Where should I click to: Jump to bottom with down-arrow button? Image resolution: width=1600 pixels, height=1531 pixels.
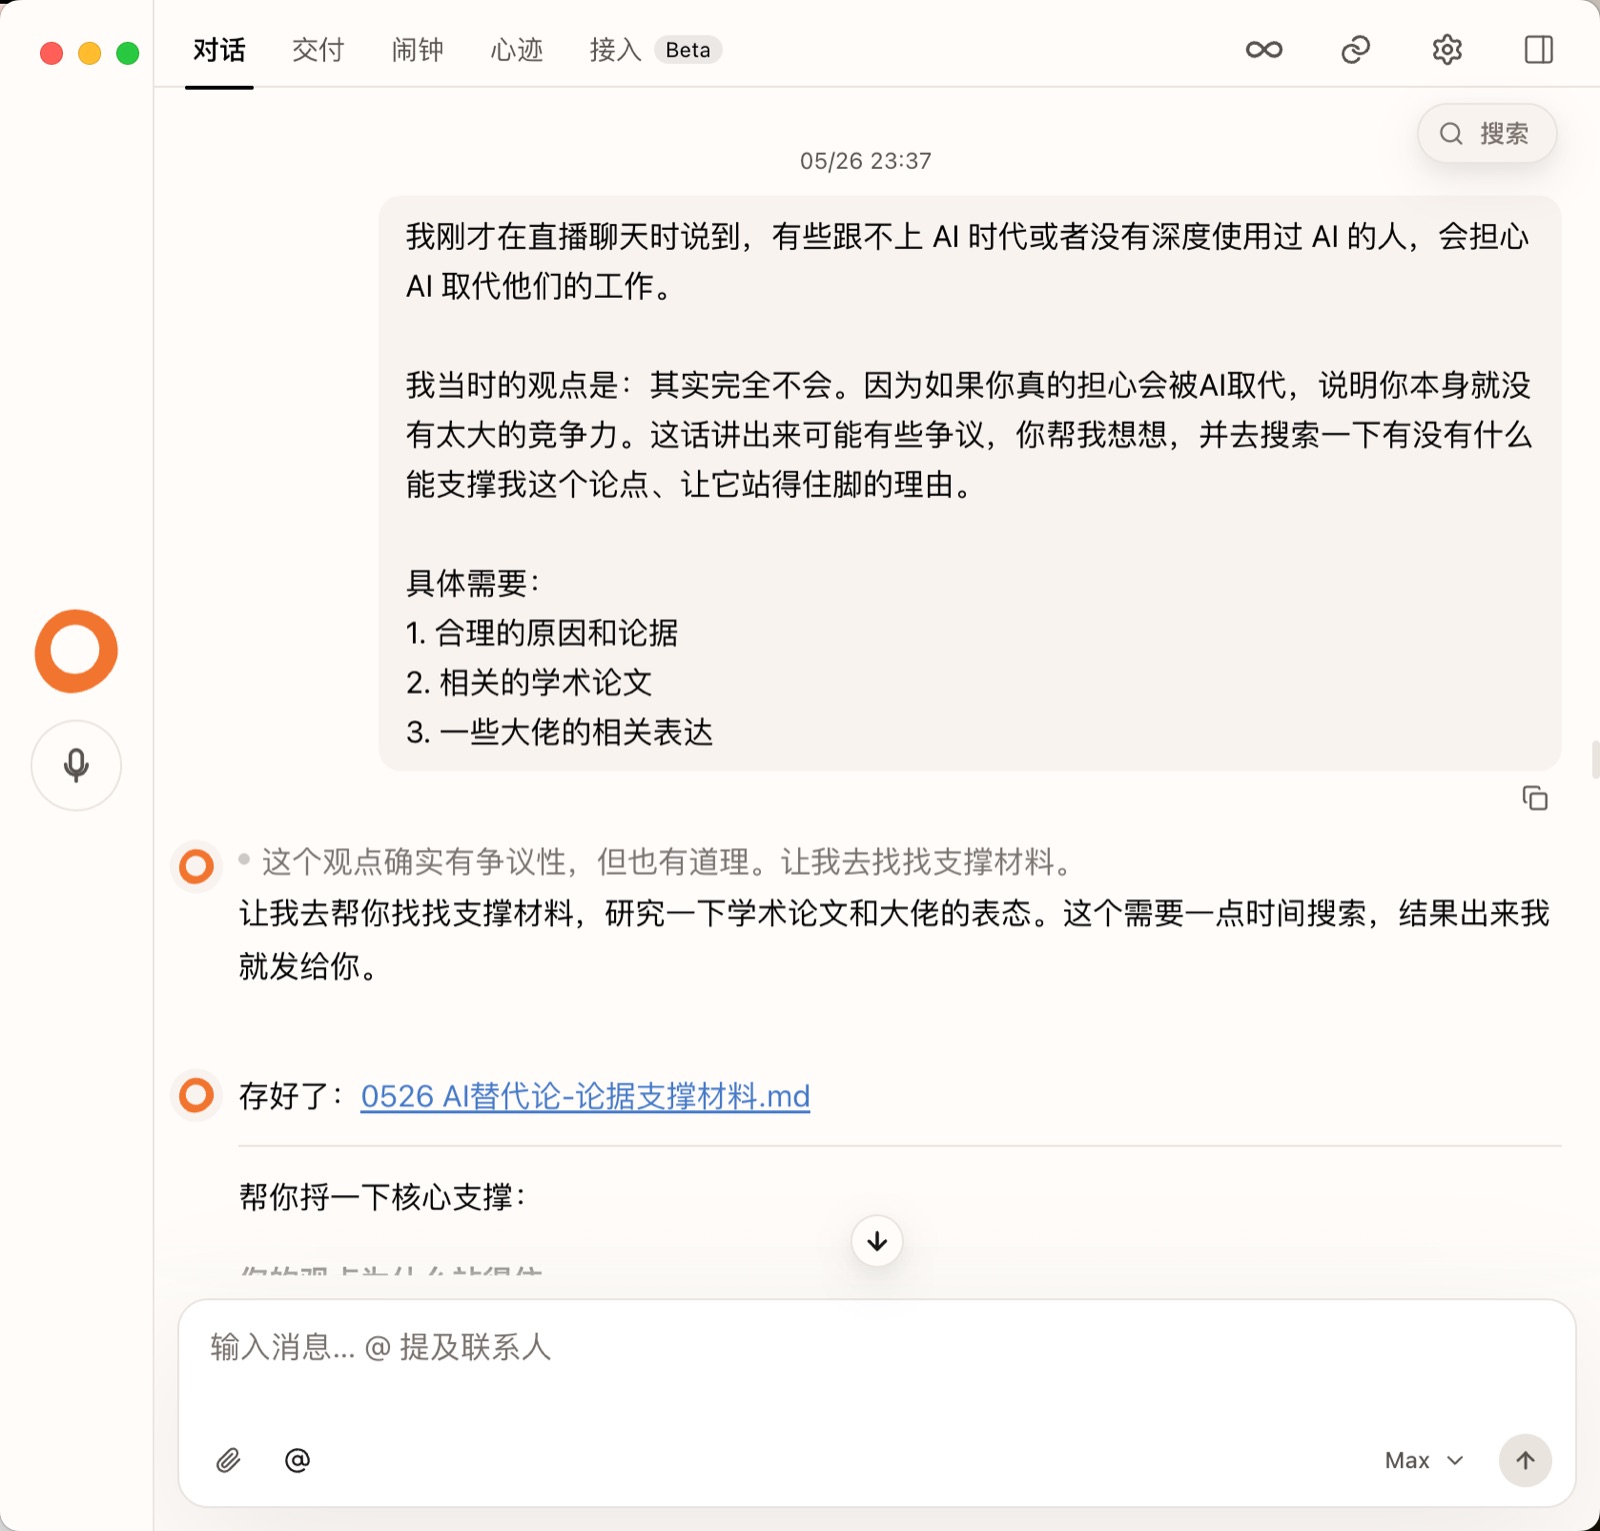tap(877, 1241)
